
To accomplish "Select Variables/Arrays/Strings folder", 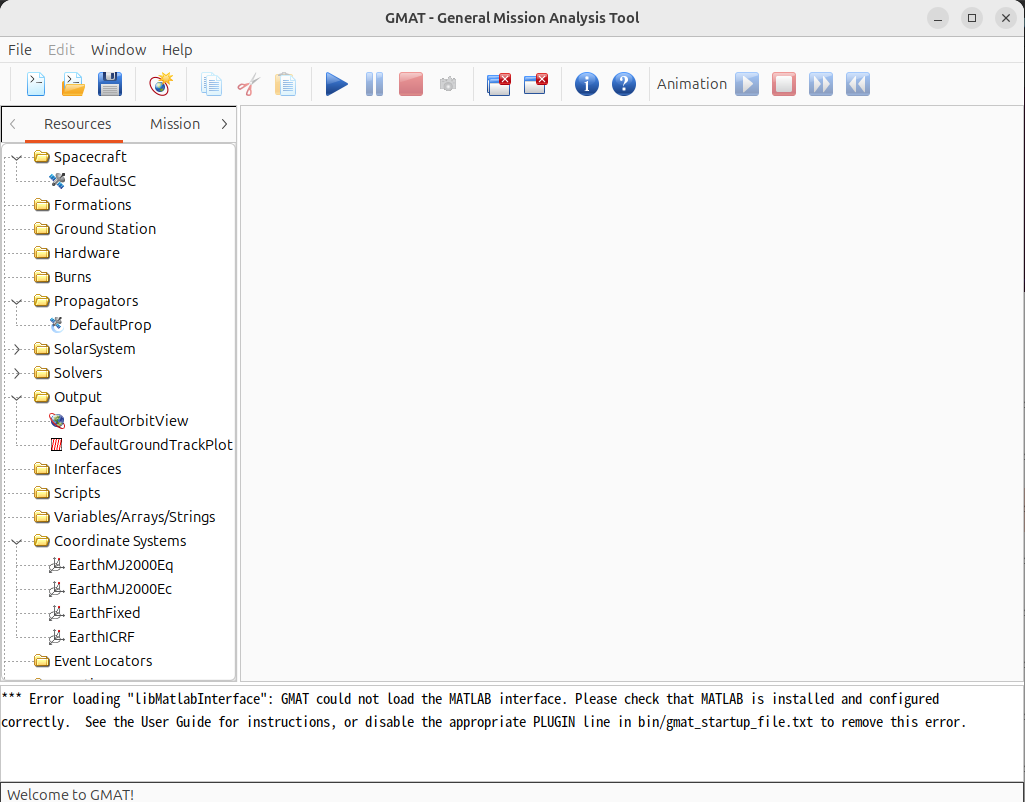I will point(135,517).
